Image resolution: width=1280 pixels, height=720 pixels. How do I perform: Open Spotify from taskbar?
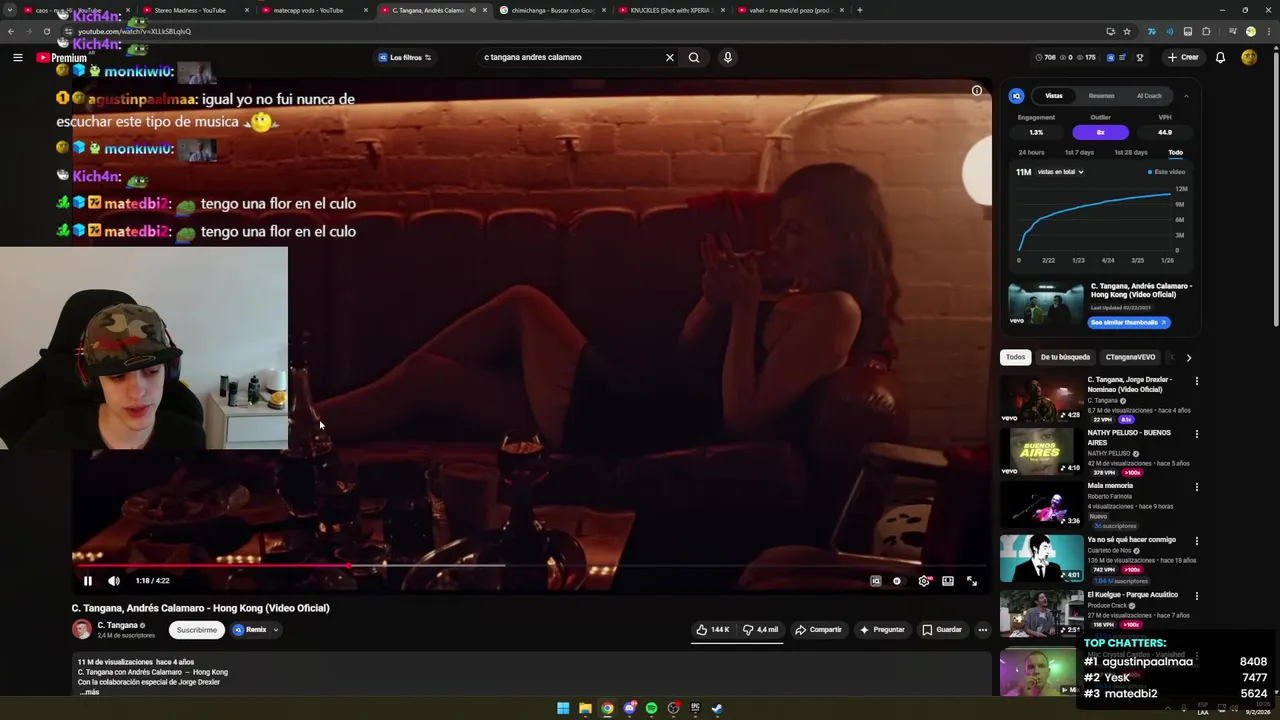[x=651, y=709]
